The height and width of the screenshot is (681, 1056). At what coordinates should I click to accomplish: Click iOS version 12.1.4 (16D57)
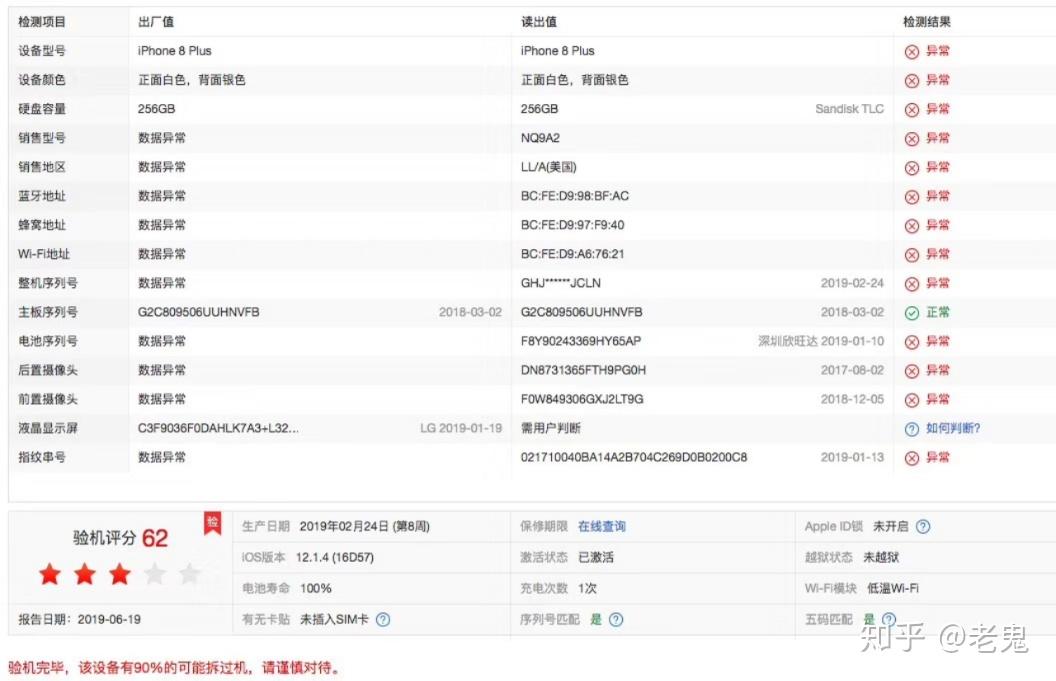click(335, 557)
